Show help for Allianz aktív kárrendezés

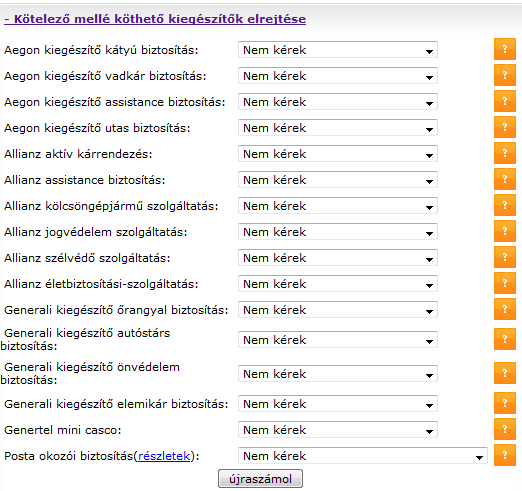pos(505,153)
